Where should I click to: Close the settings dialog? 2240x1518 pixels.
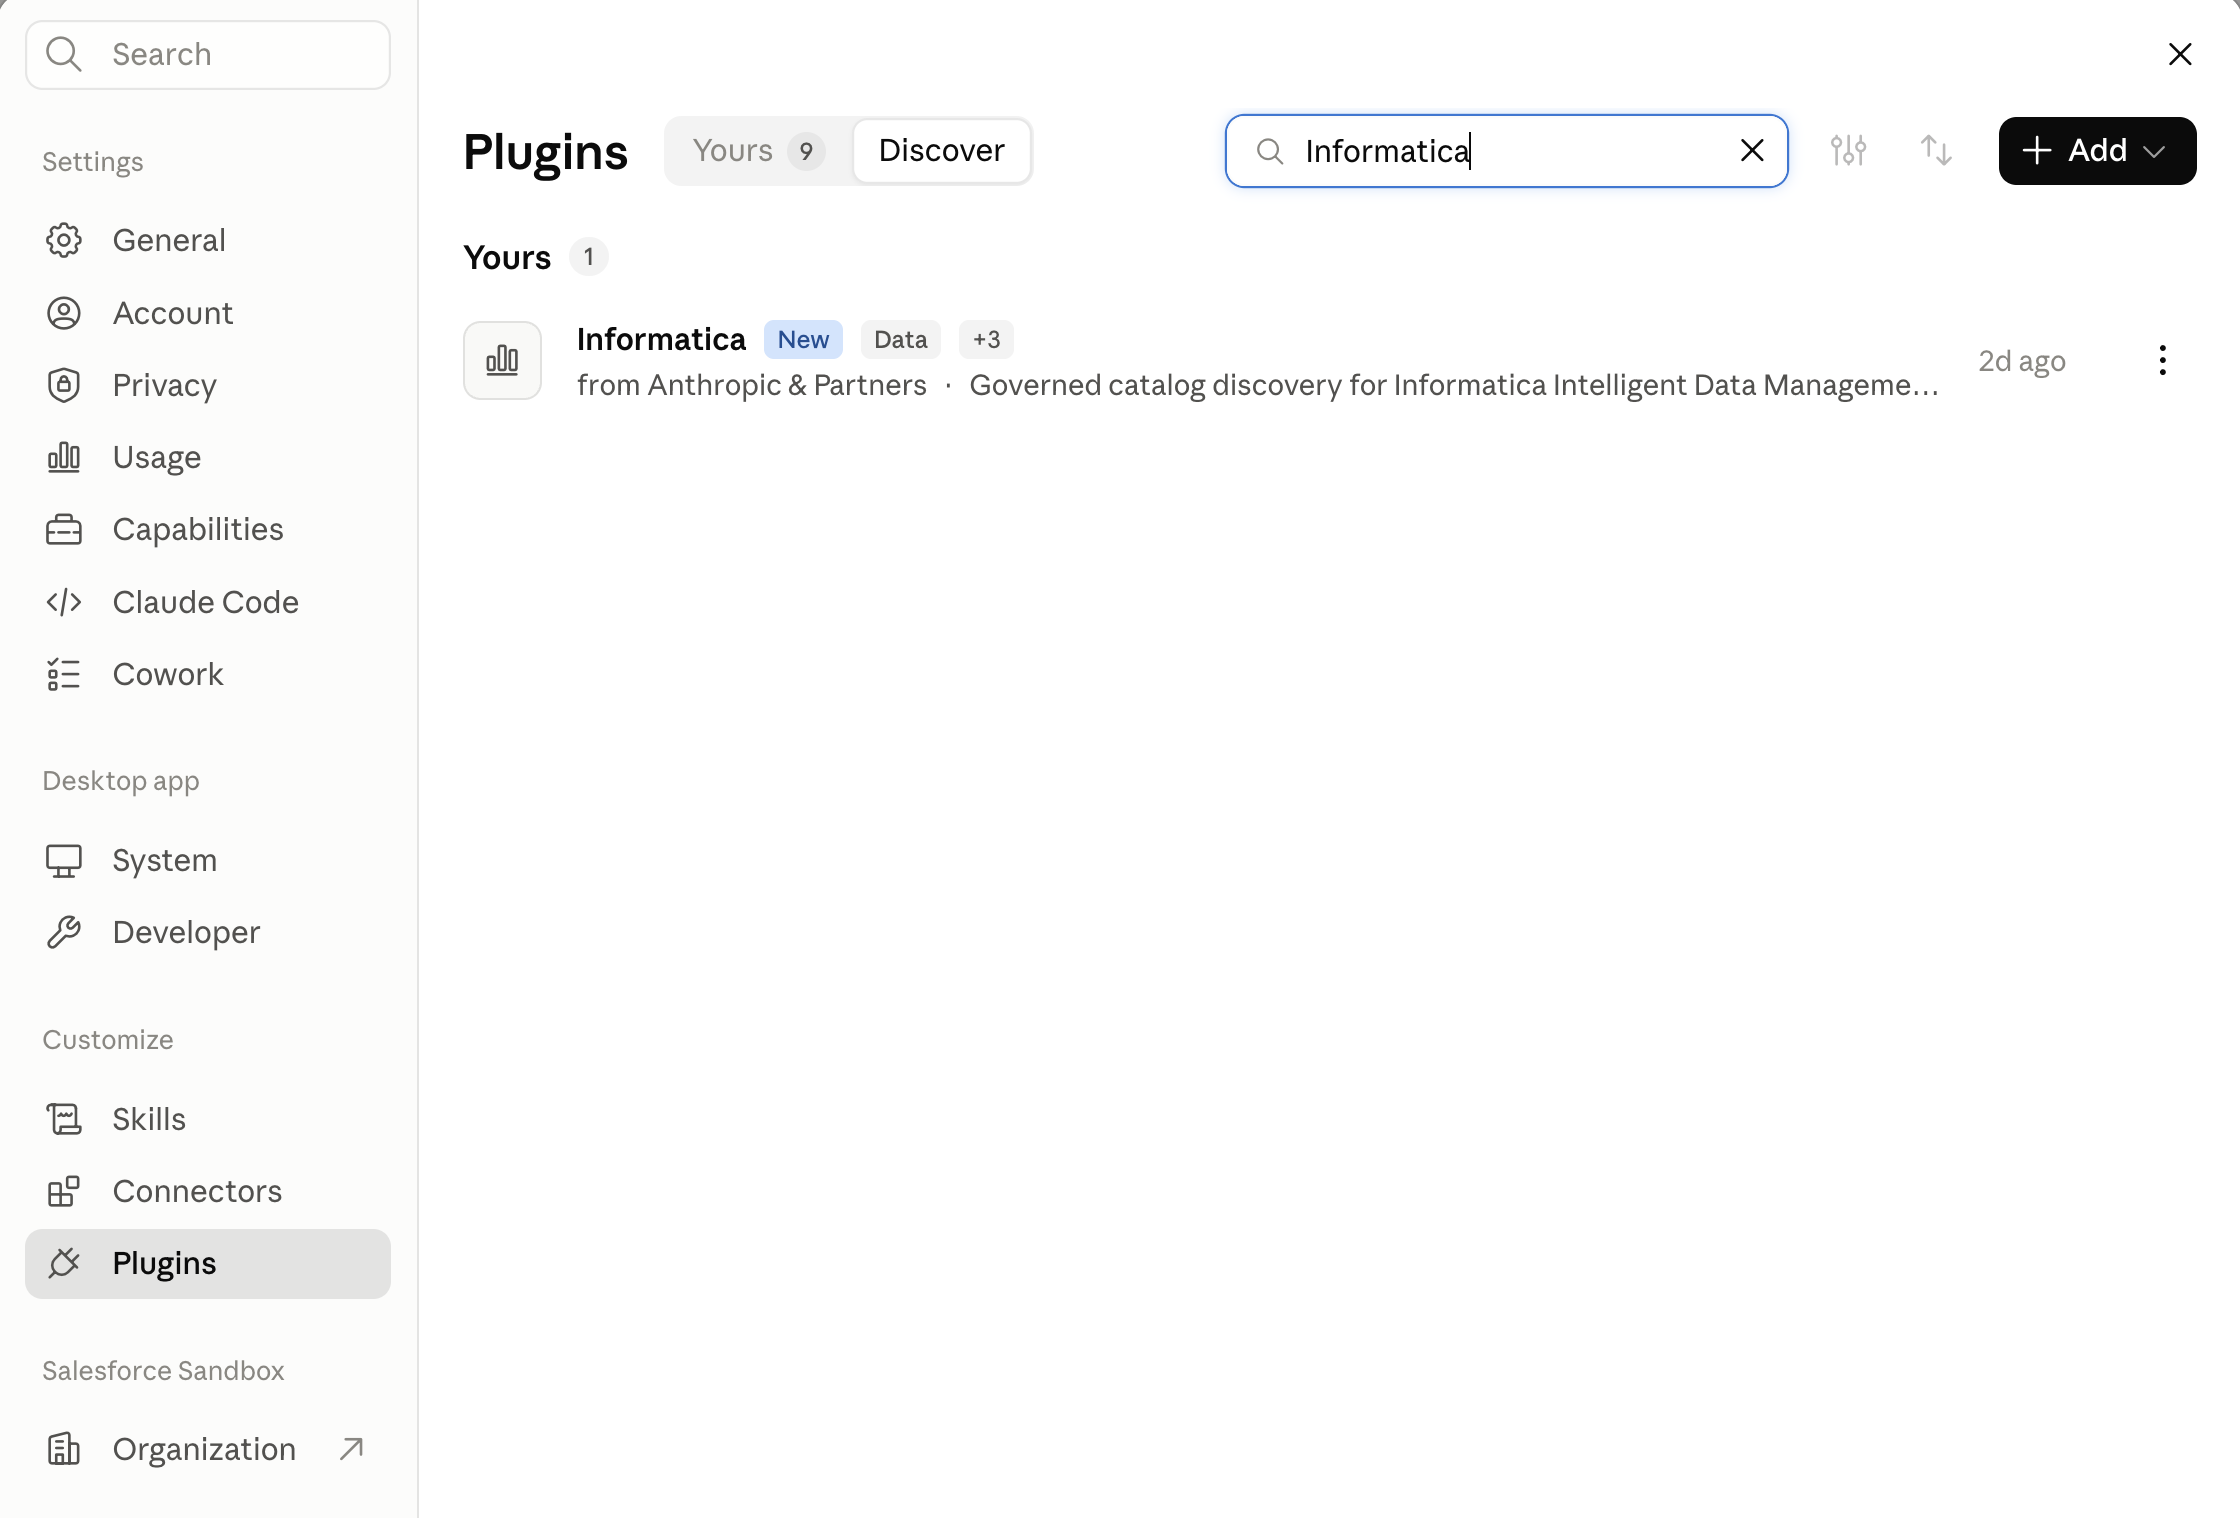coord(2180,54)
